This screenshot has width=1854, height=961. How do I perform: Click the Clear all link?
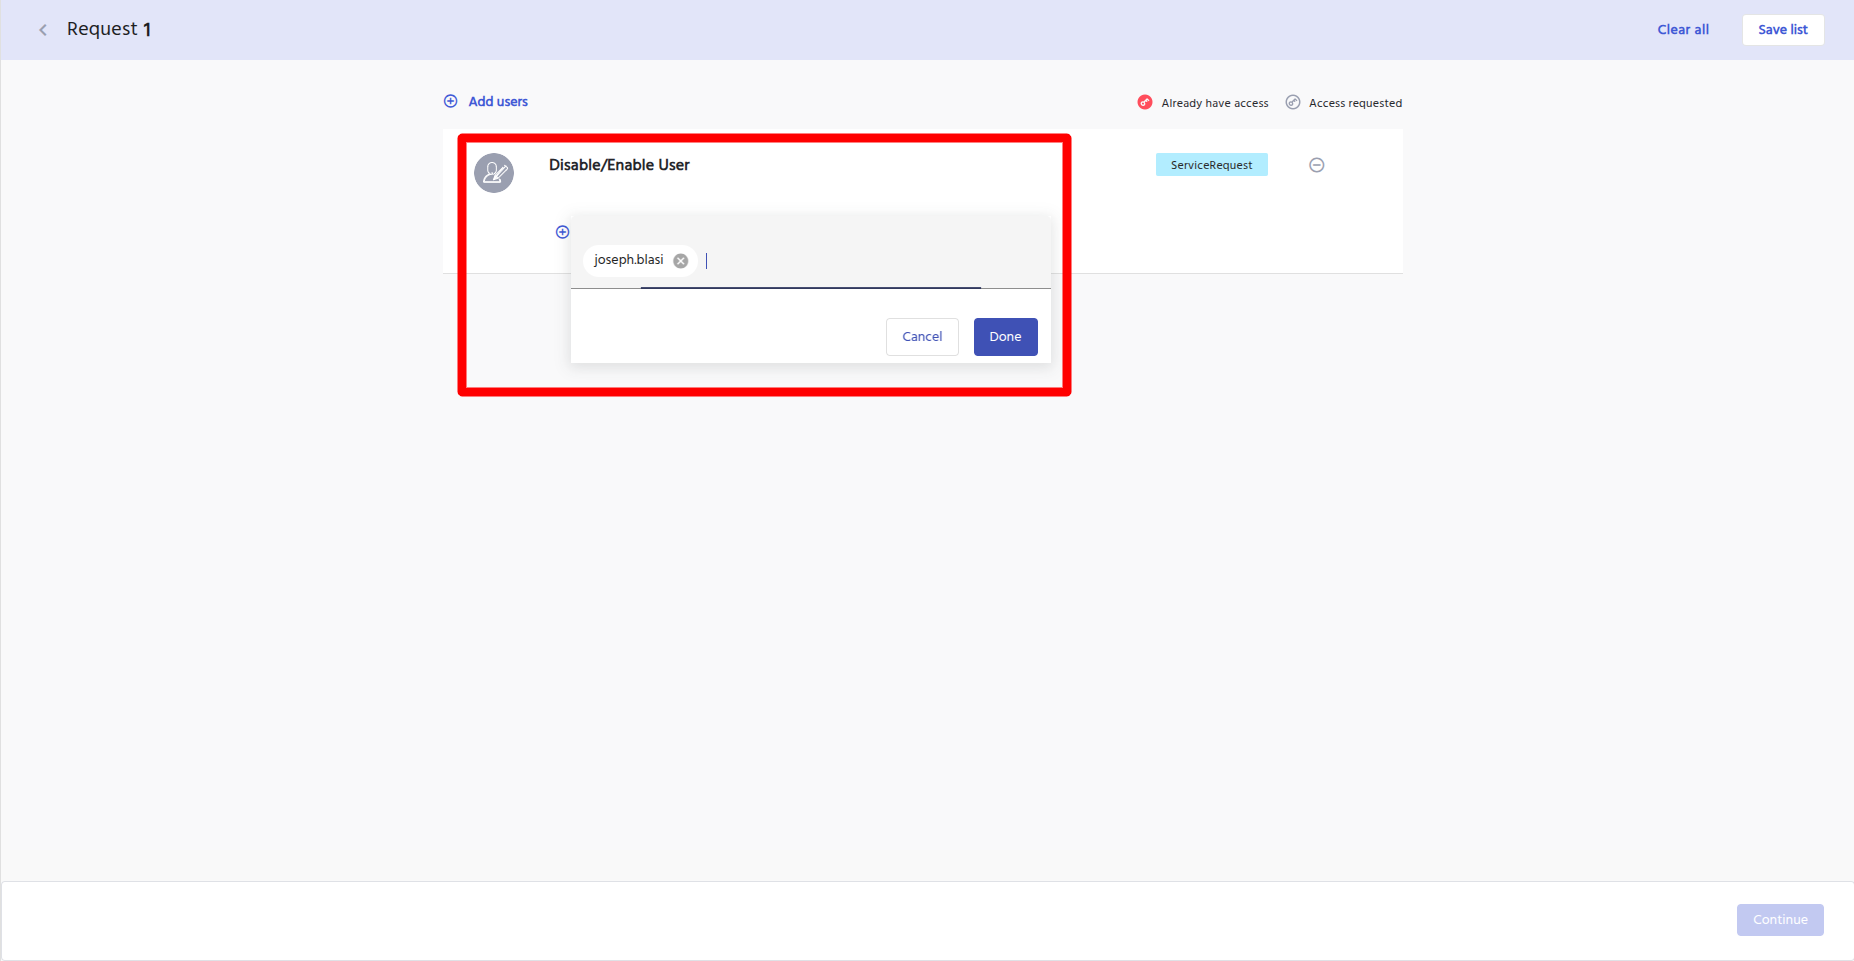pyautogui.click(x=1683, y=30)
